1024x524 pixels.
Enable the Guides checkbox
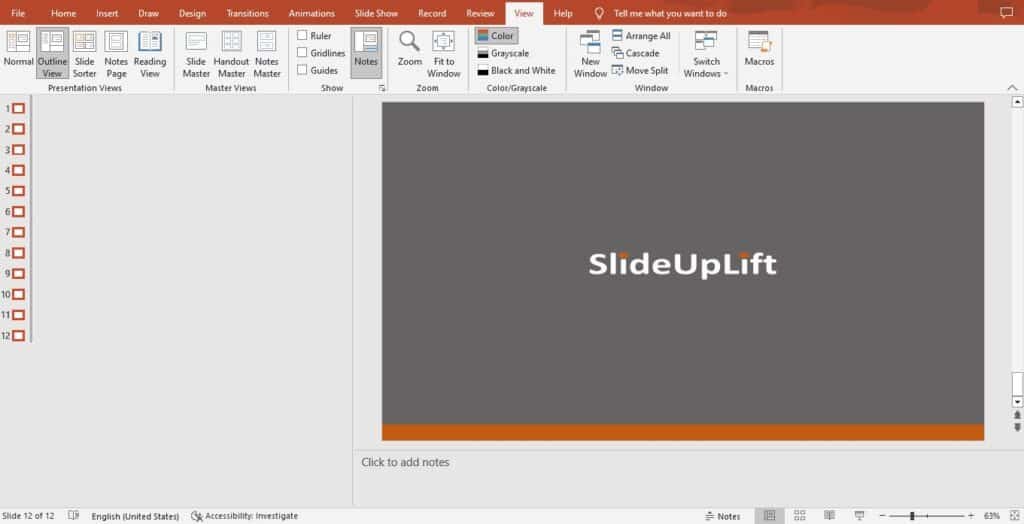(x=302, y=70)
